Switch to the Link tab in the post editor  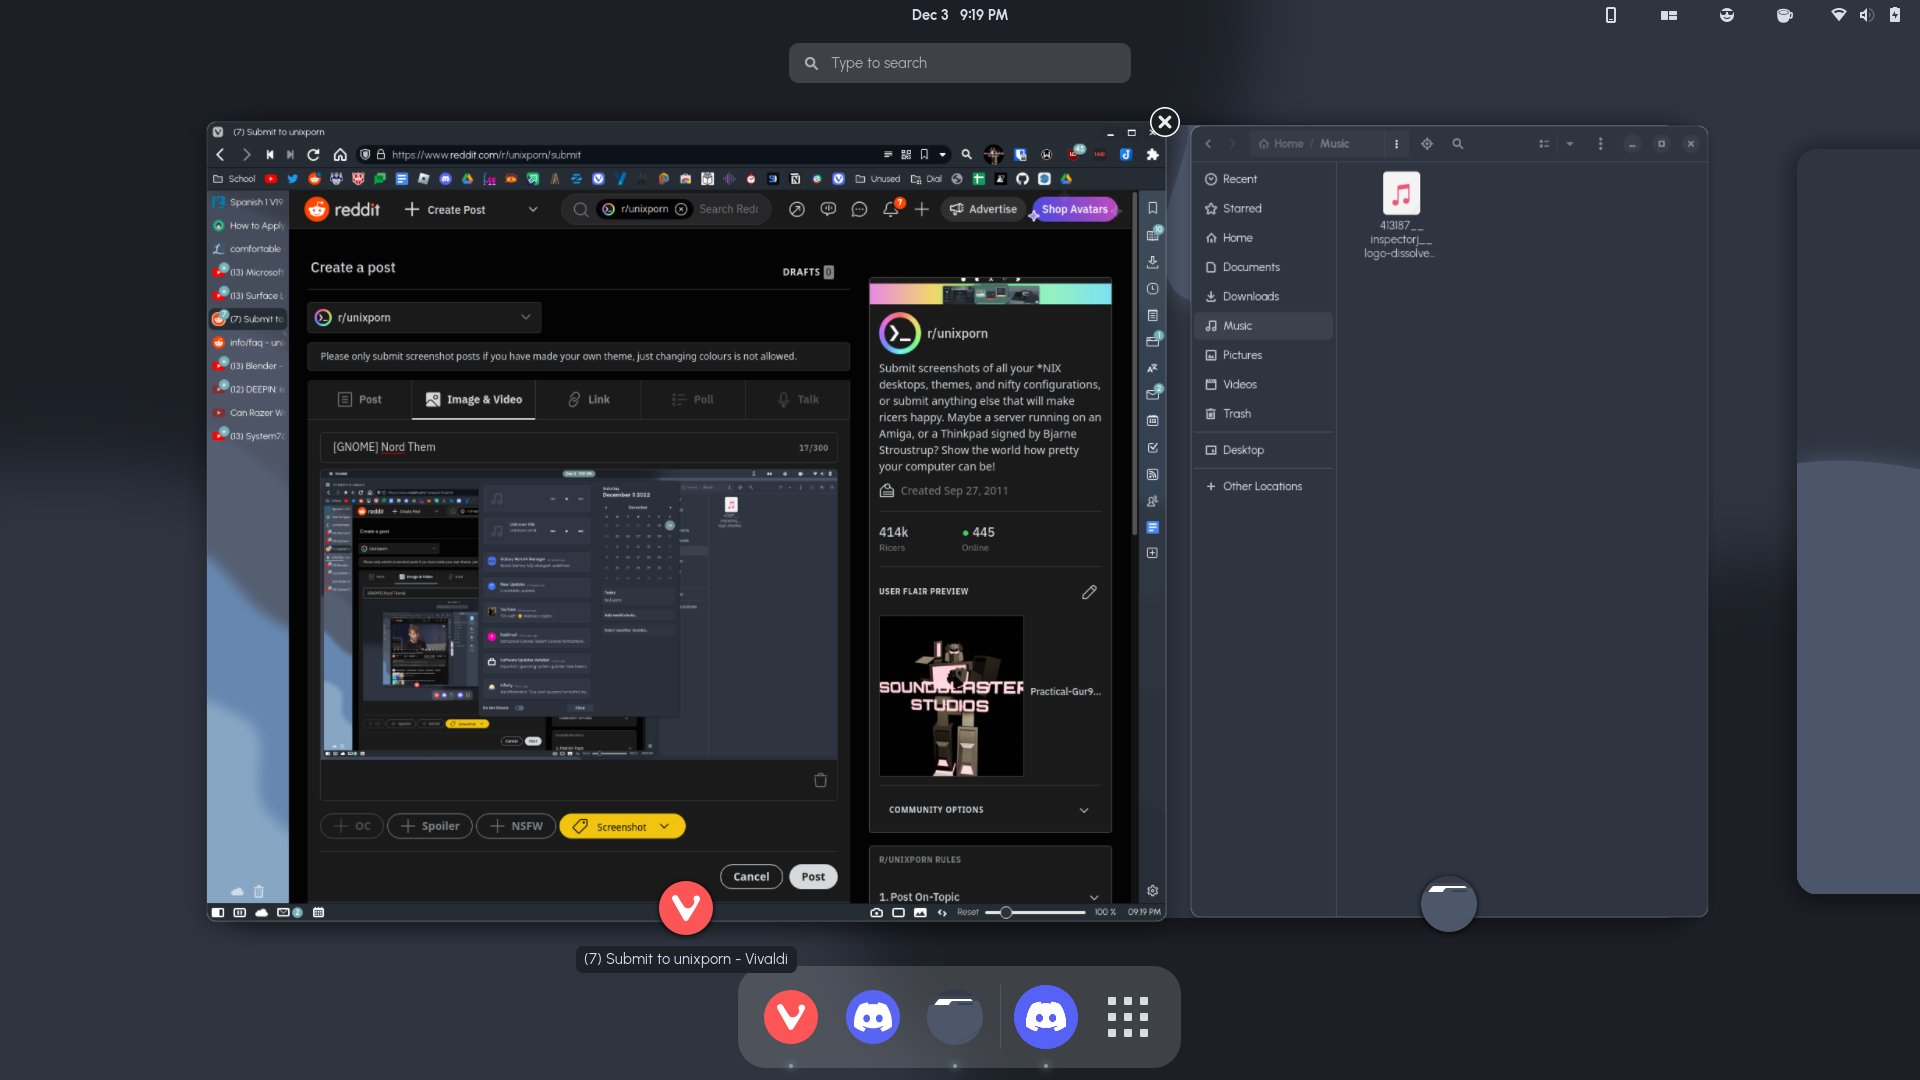point(590,399)
